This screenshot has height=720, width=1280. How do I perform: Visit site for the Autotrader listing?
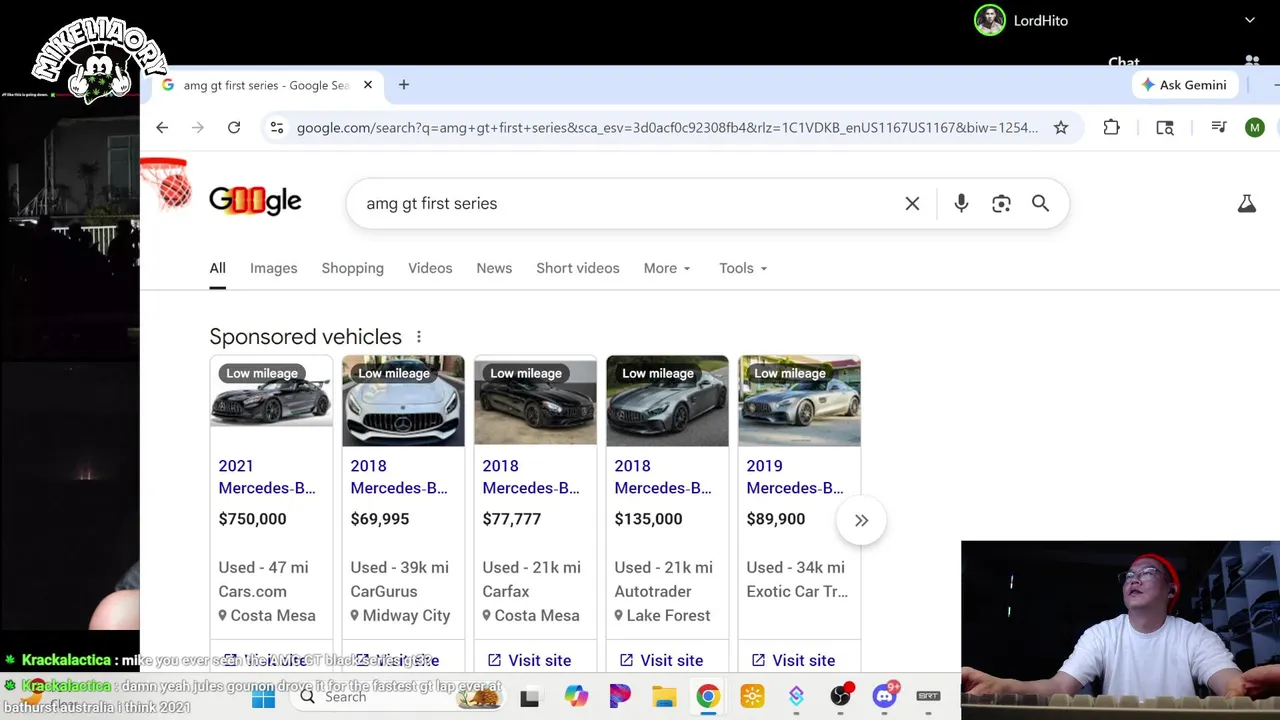tap(661, 660)
